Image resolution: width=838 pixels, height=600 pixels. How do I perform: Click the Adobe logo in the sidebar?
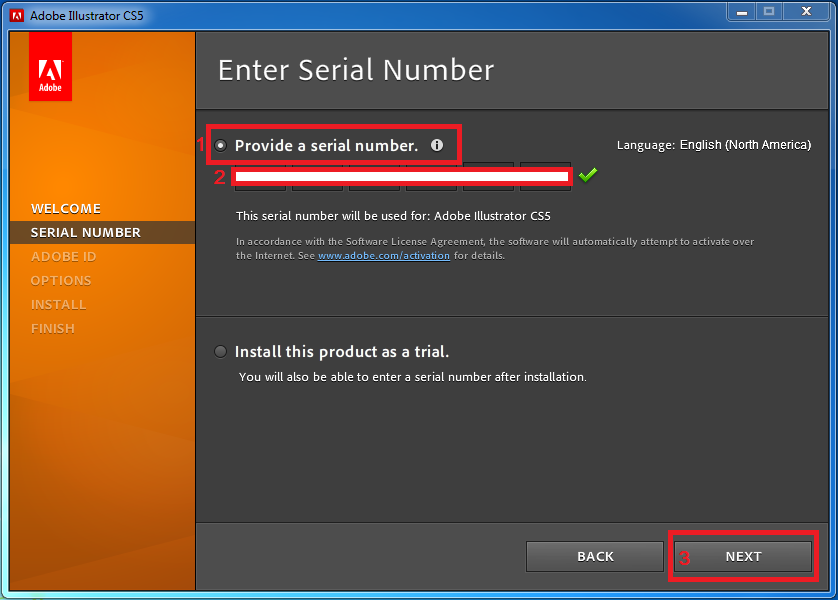pyautogui.click(x=50, y=66)
